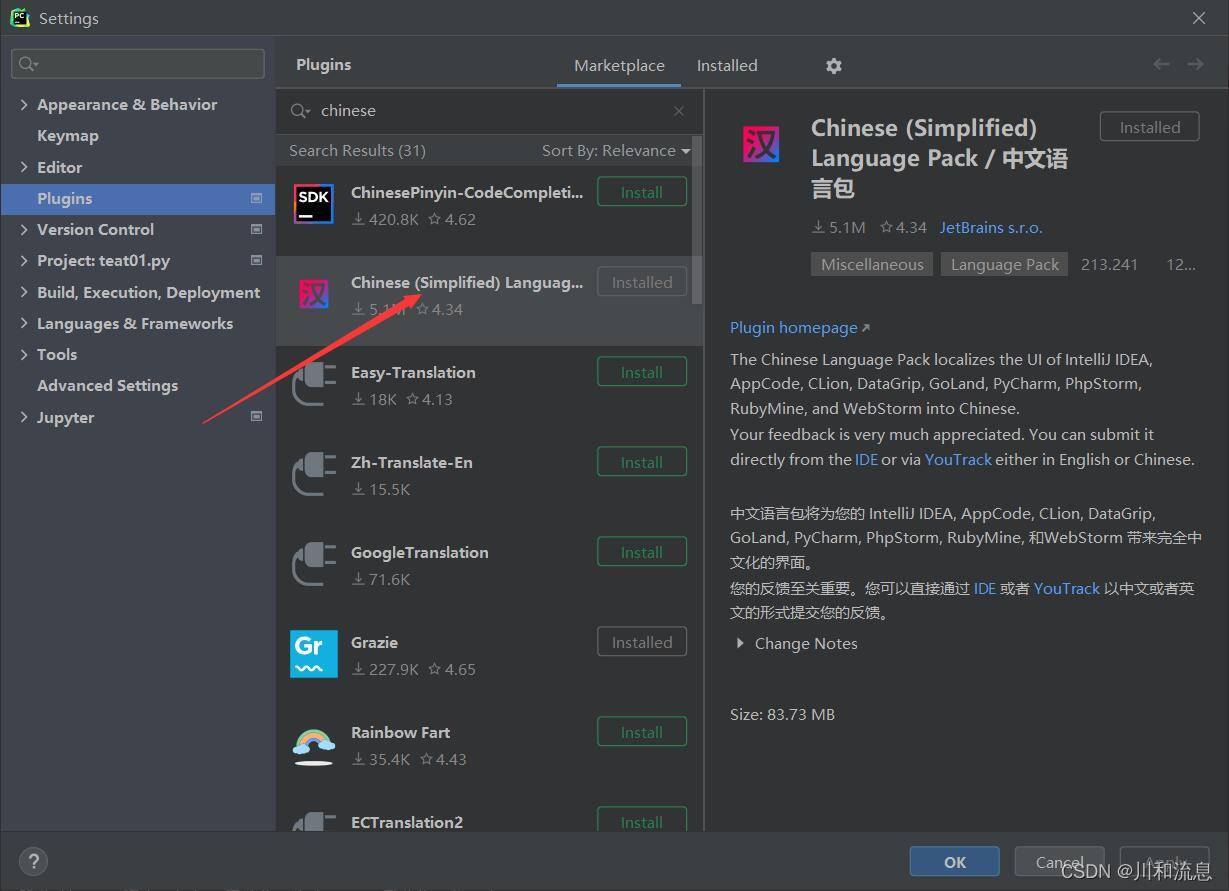This screenshot has height=891, width=1229.
Task: Click Cancel to discard settings
Action: point(1060,862)
